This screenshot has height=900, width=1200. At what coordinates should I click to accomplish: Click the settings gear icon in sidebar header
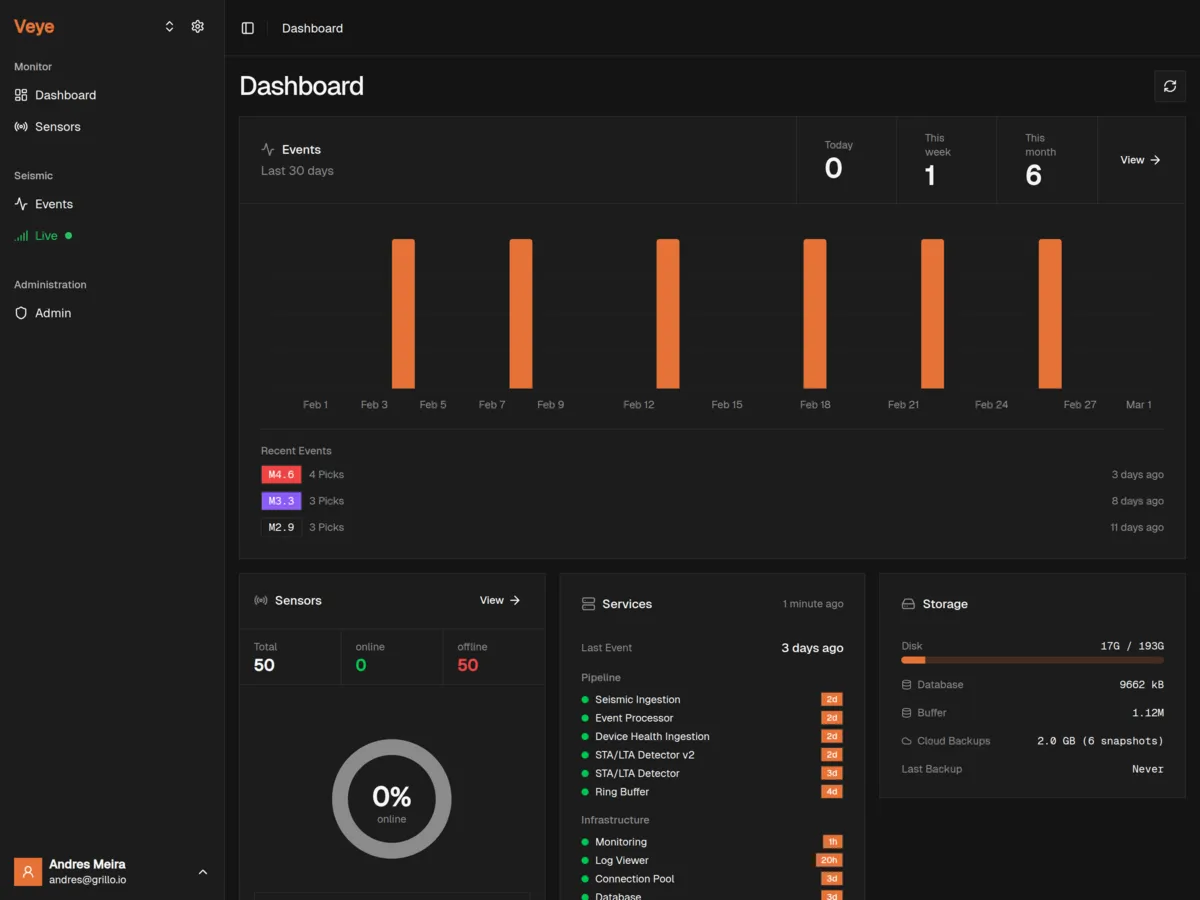click(x=198, y=27)
